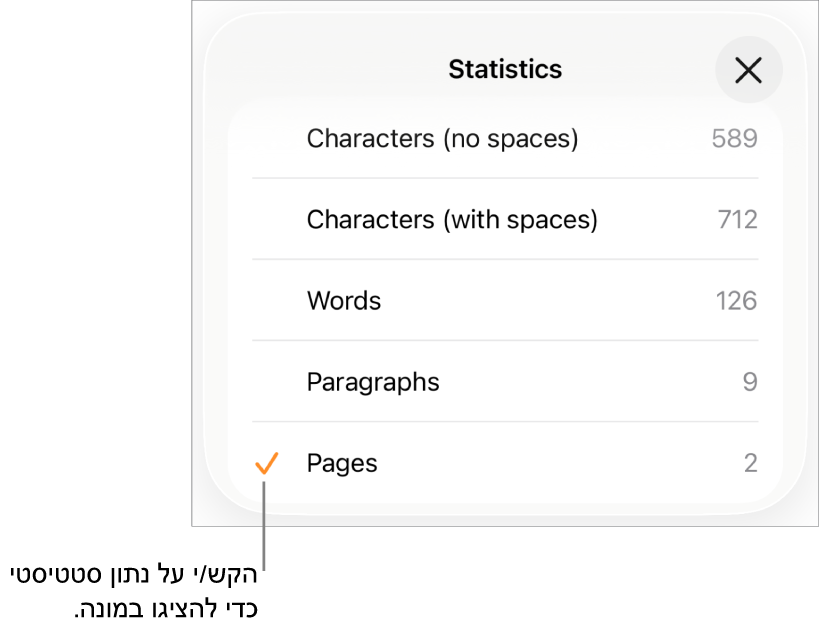Screen dimensions: 819x628
Task: Choose the Words statistic row
Action: point(344,301)
